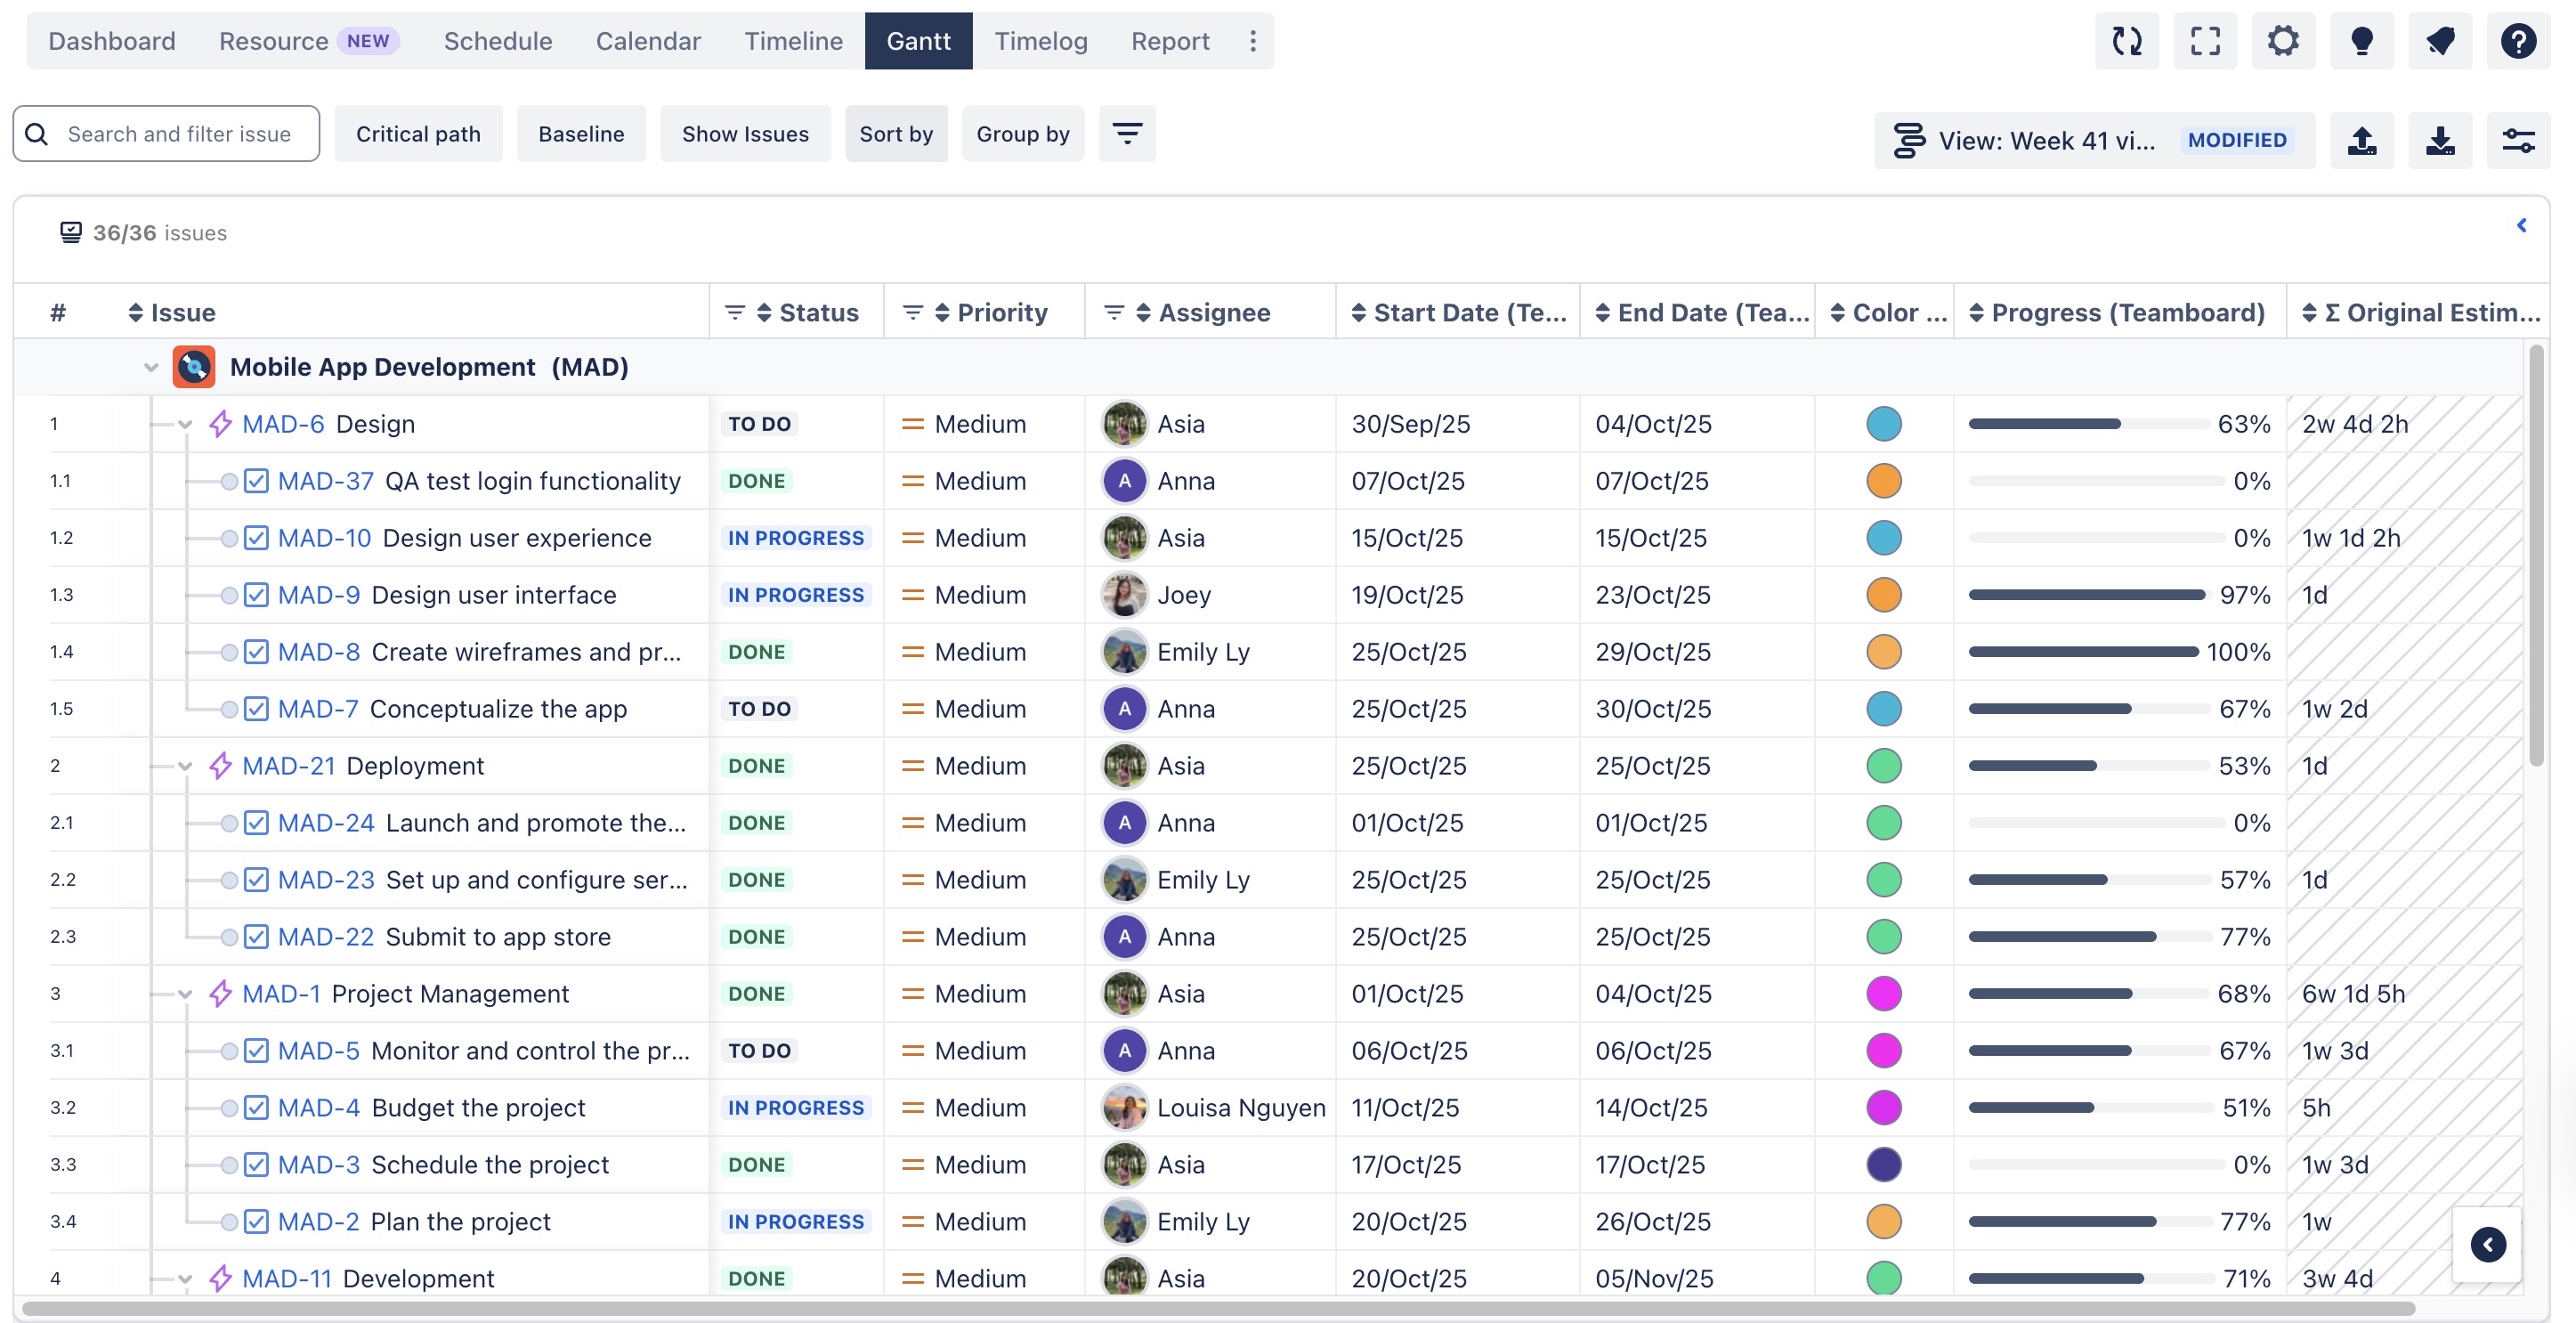Toggle checkbox icon for MAD-4 Budget the project

[256, 1108]
